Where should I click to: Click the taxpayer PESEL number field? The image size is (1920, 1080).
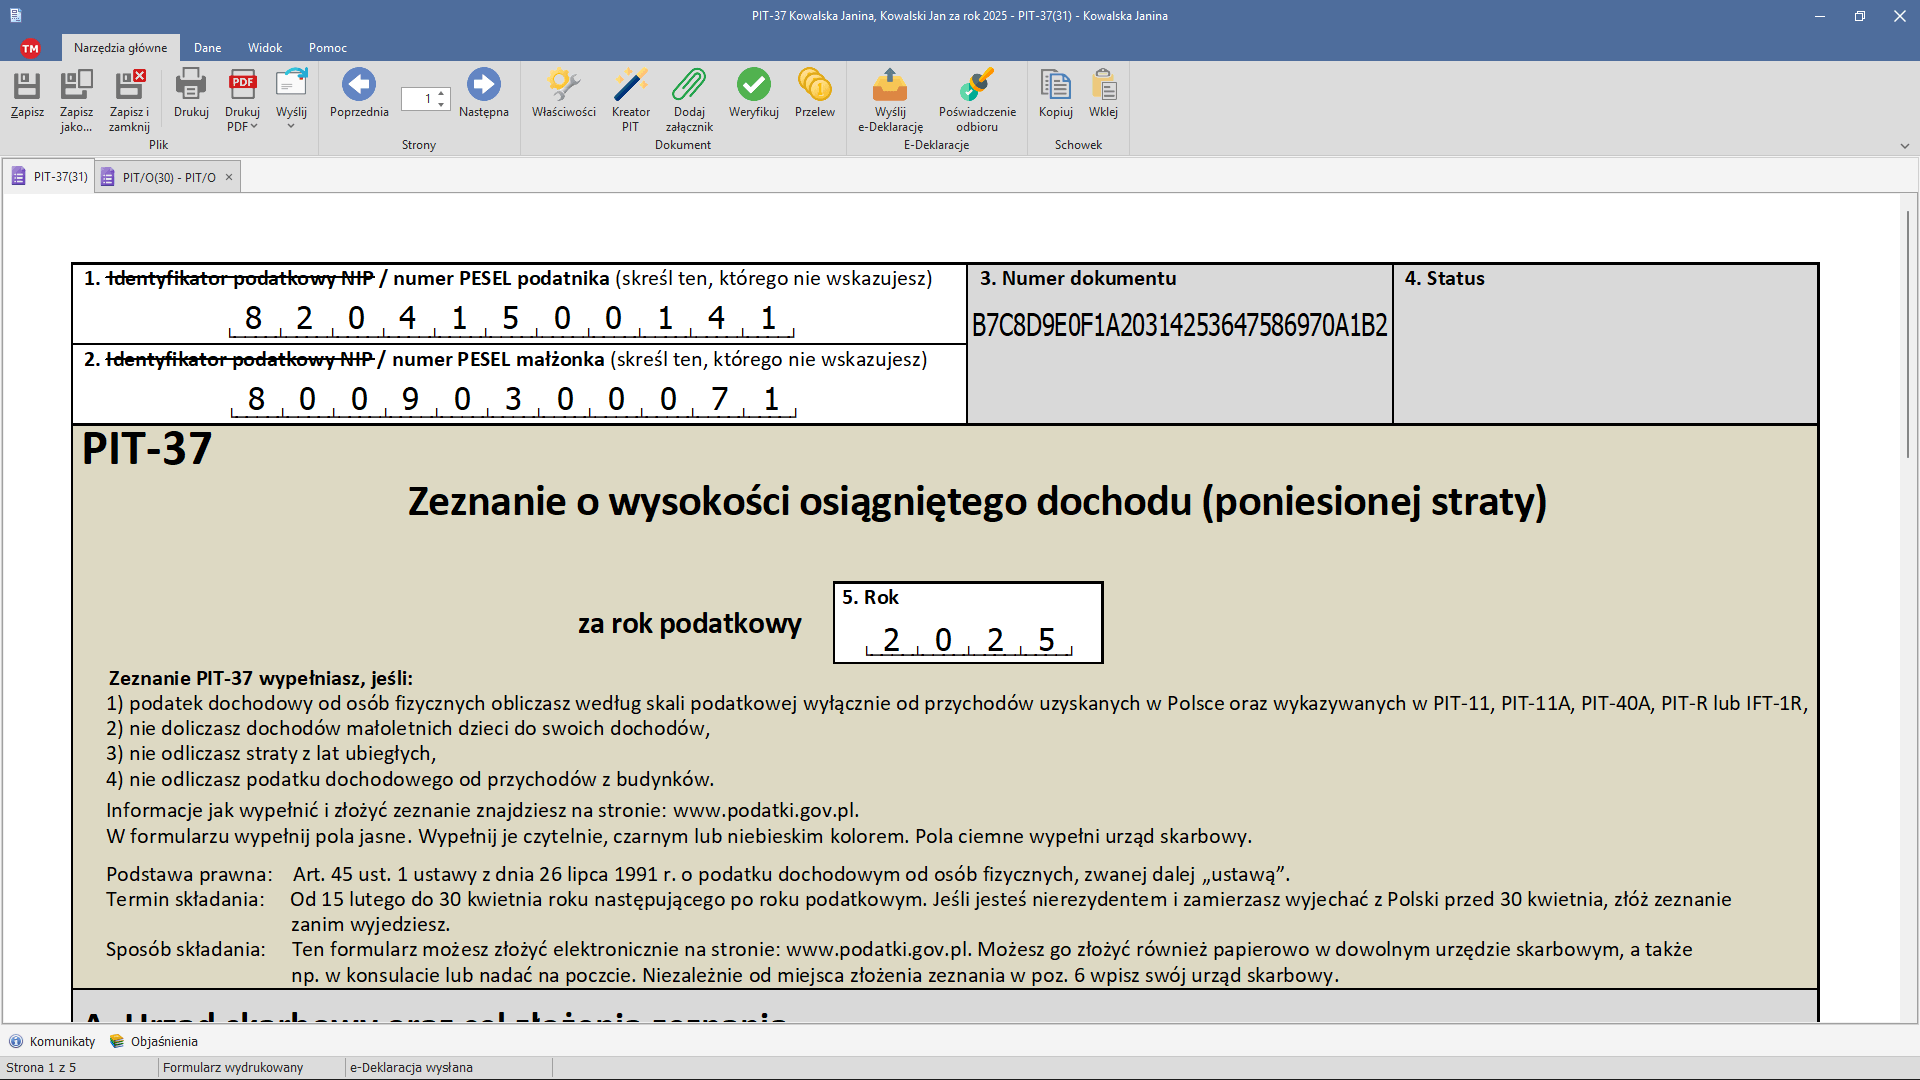512,319
